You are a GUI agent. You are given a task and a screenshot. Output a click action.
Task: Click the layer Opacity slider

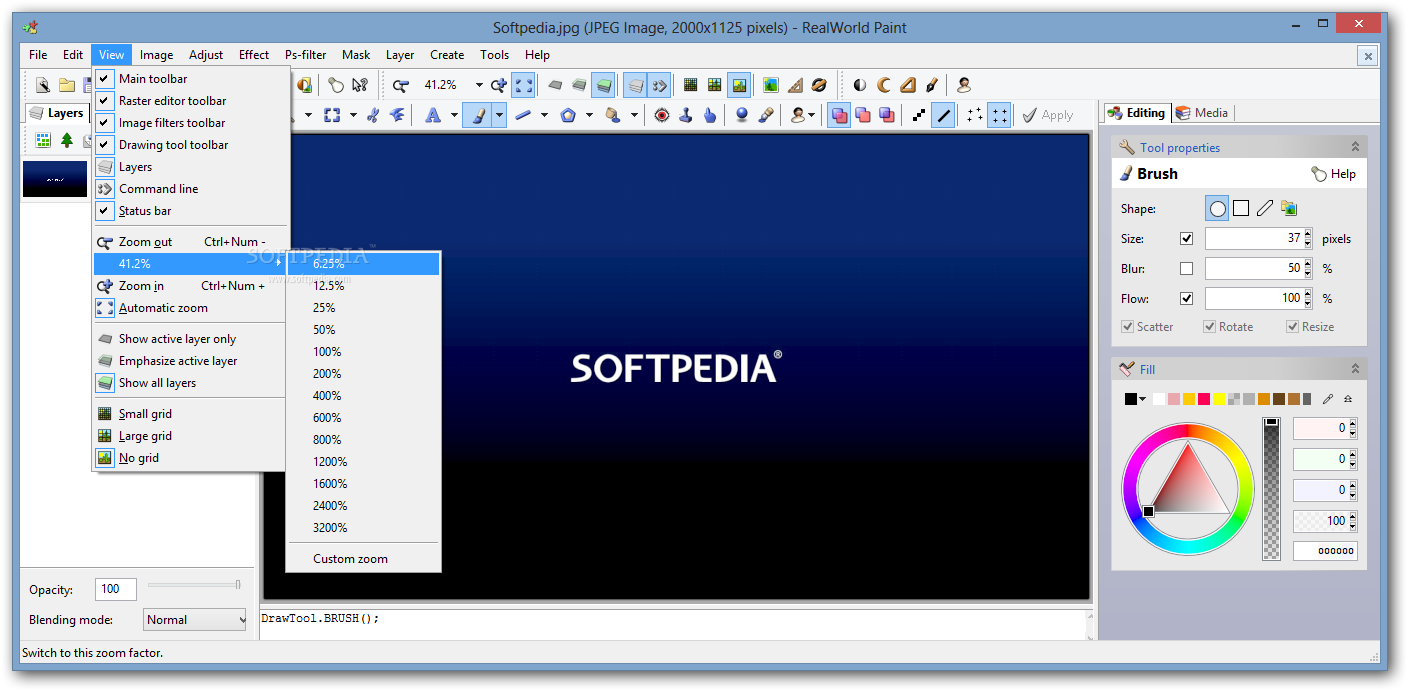point(194,584)
